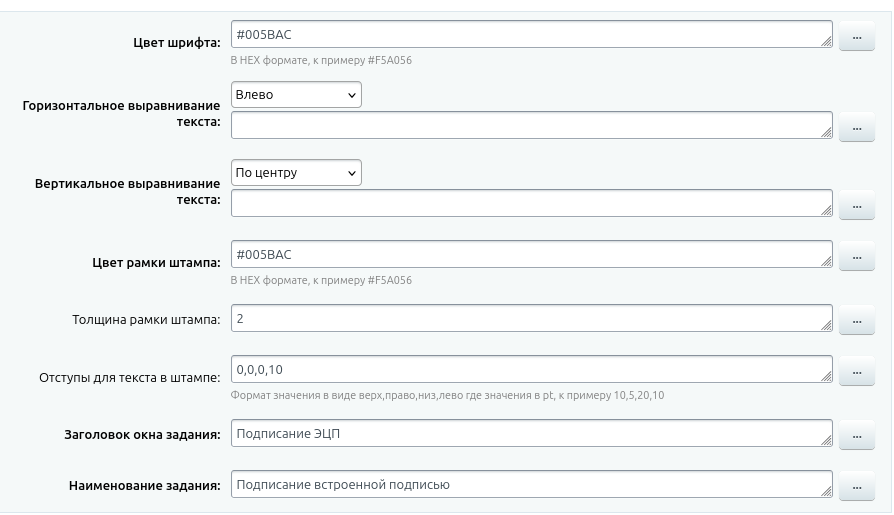894x515 pixels.
Task: Click ellipsis button beside 'Наименование задания'
Action: [856, 488]
